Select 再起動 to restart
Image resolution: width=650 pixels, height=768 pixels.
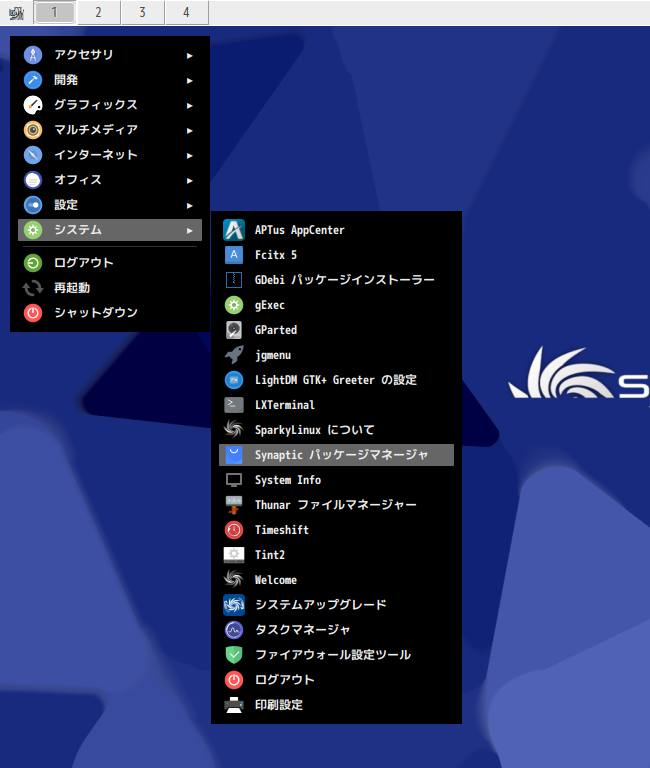(x=110, y=288)
